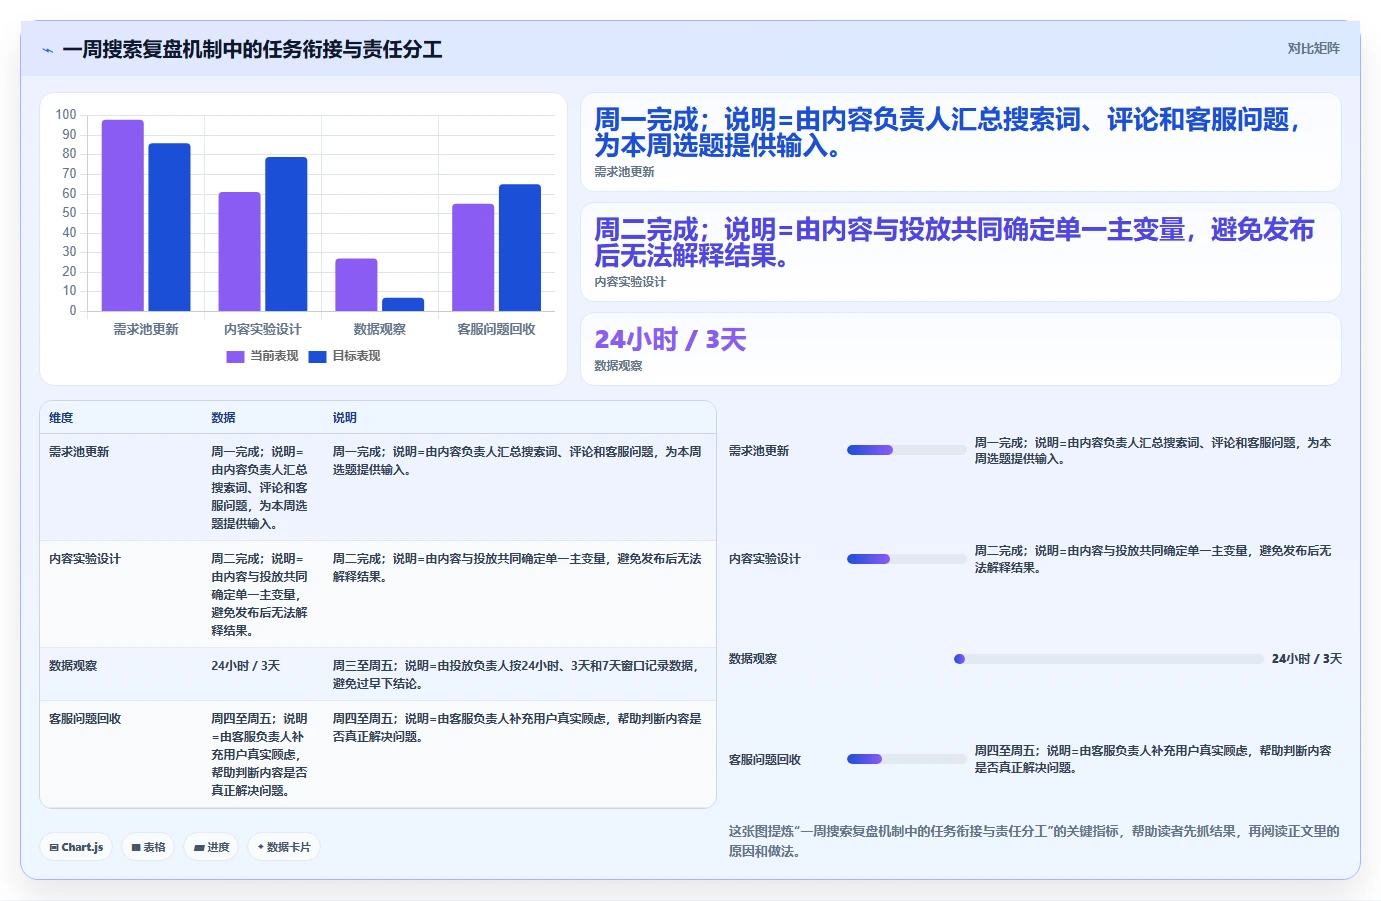Select the blue 内容实验设计 bar in chart
The image size is (1381, 901).
pyautogui.click(x=286, y=234)
